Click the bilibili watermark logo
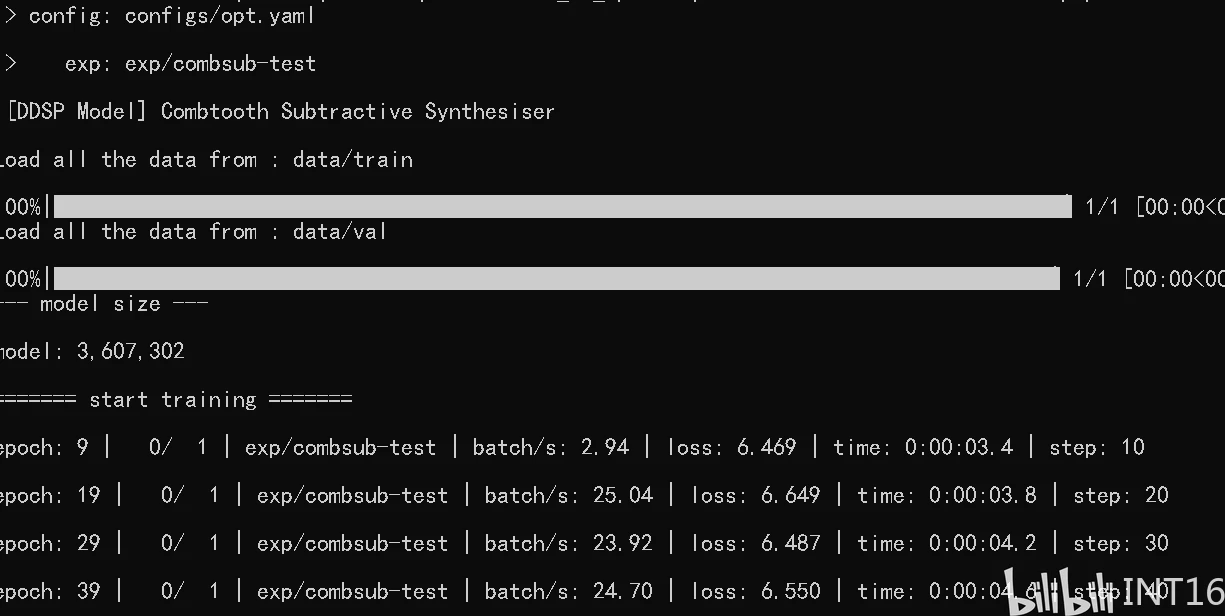Viewport: 1225px width, 616px height. [1059, 592]
